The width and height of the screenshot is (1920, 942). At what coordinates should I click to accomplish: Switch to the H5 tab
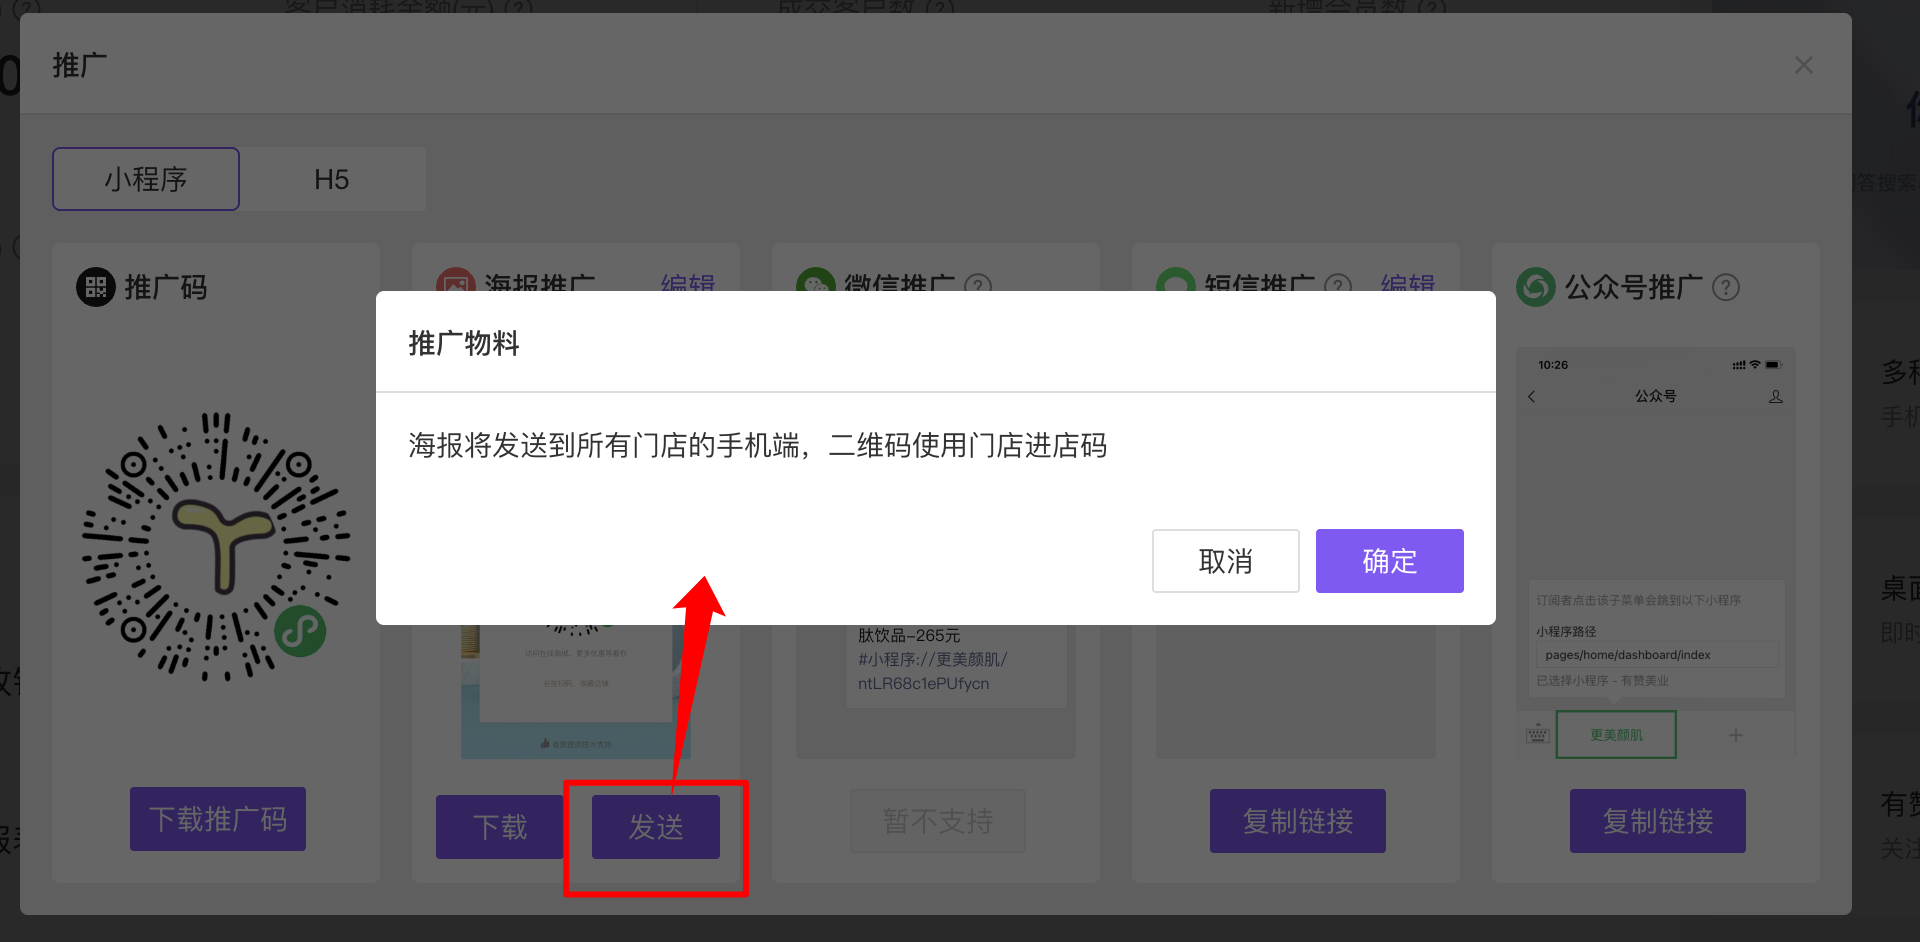click(331, 180)
